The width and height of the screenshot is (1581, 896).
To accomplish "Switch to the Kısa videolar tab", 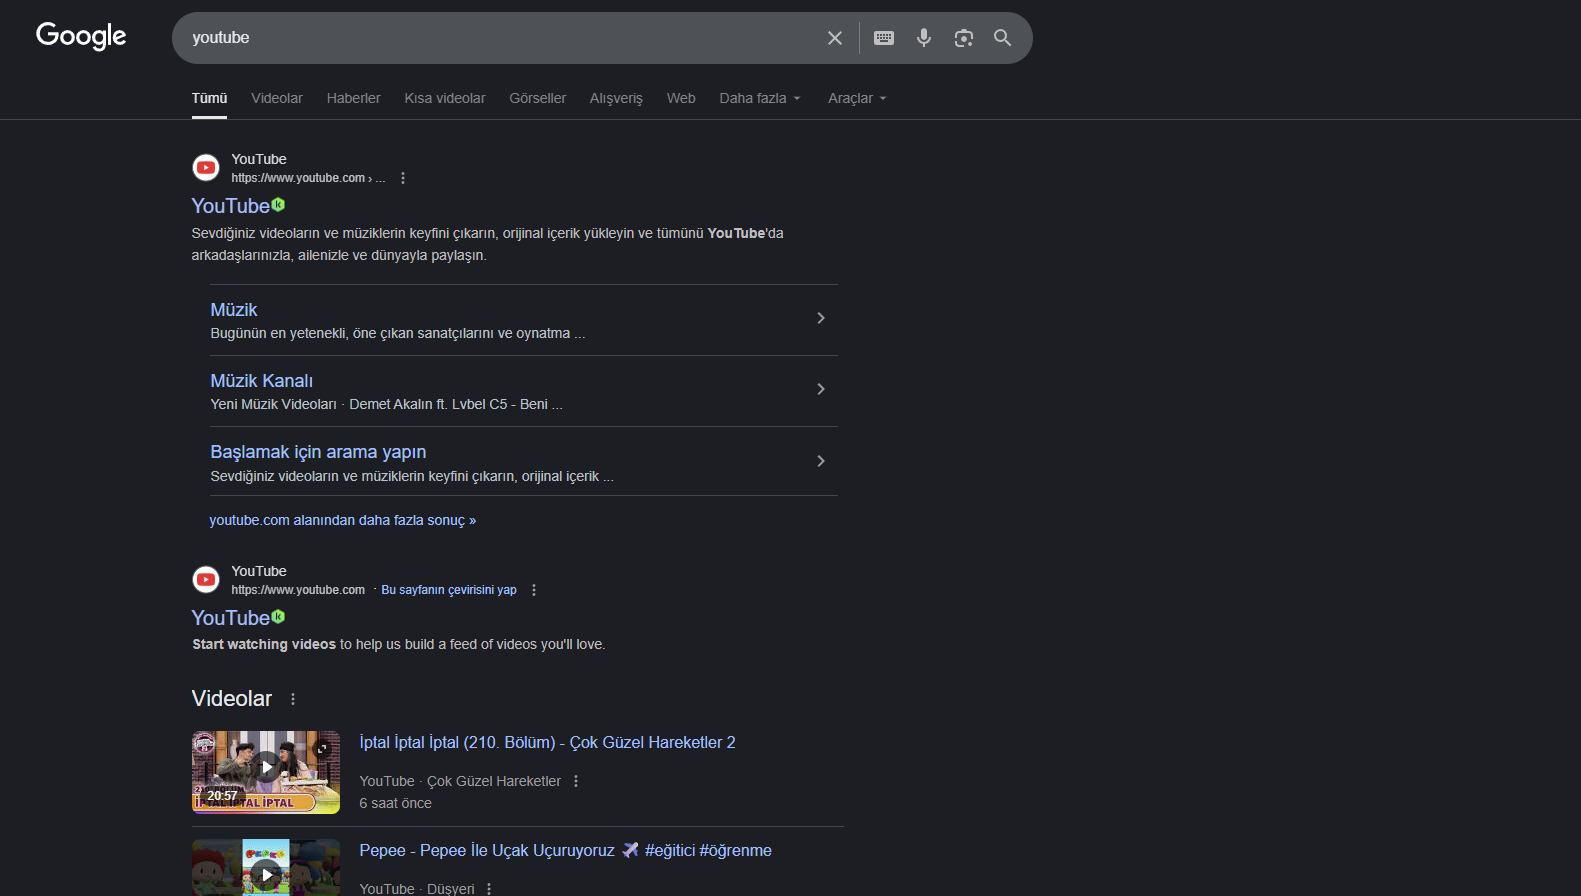I will pos(445,98).
